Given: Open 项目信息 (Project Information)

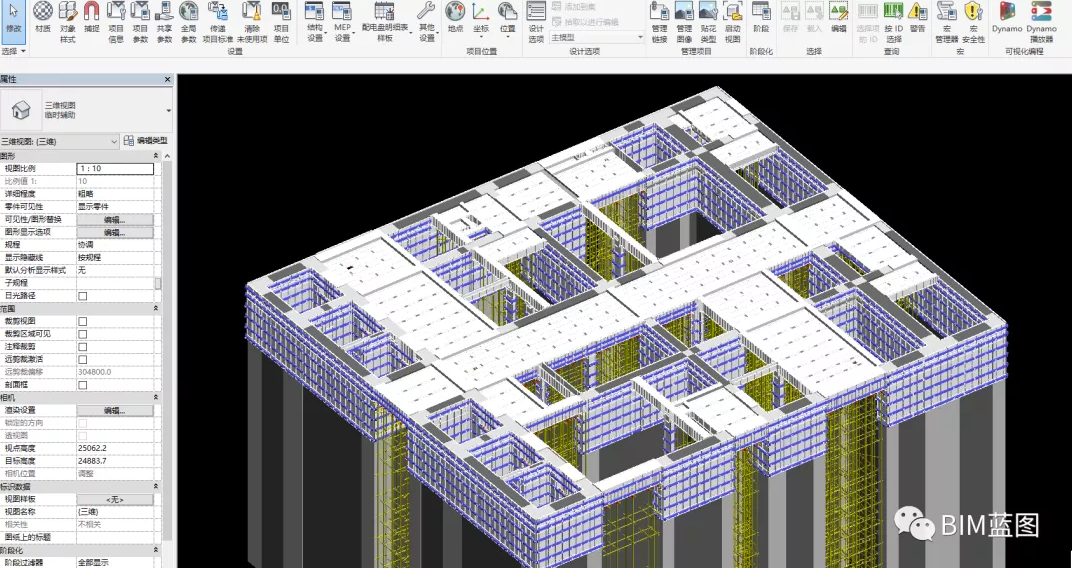Looking at the screenshot, I should (116, 22).
